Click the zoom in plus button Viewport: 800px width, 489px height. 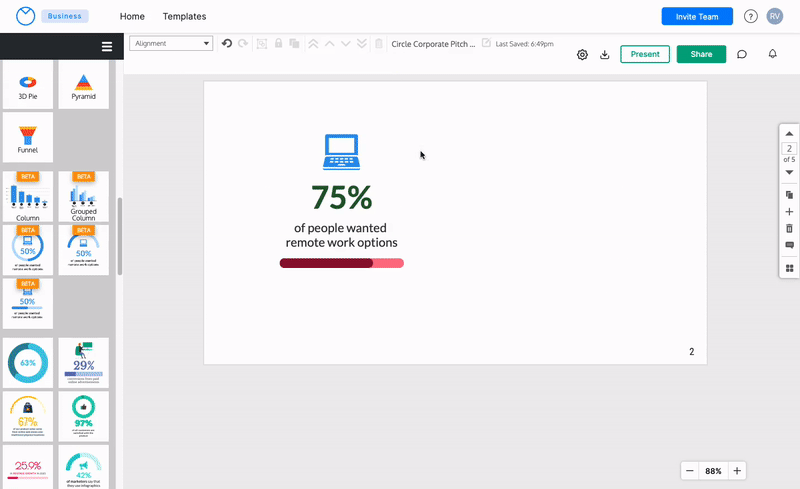pyautogui.click(x=737, y=471)
